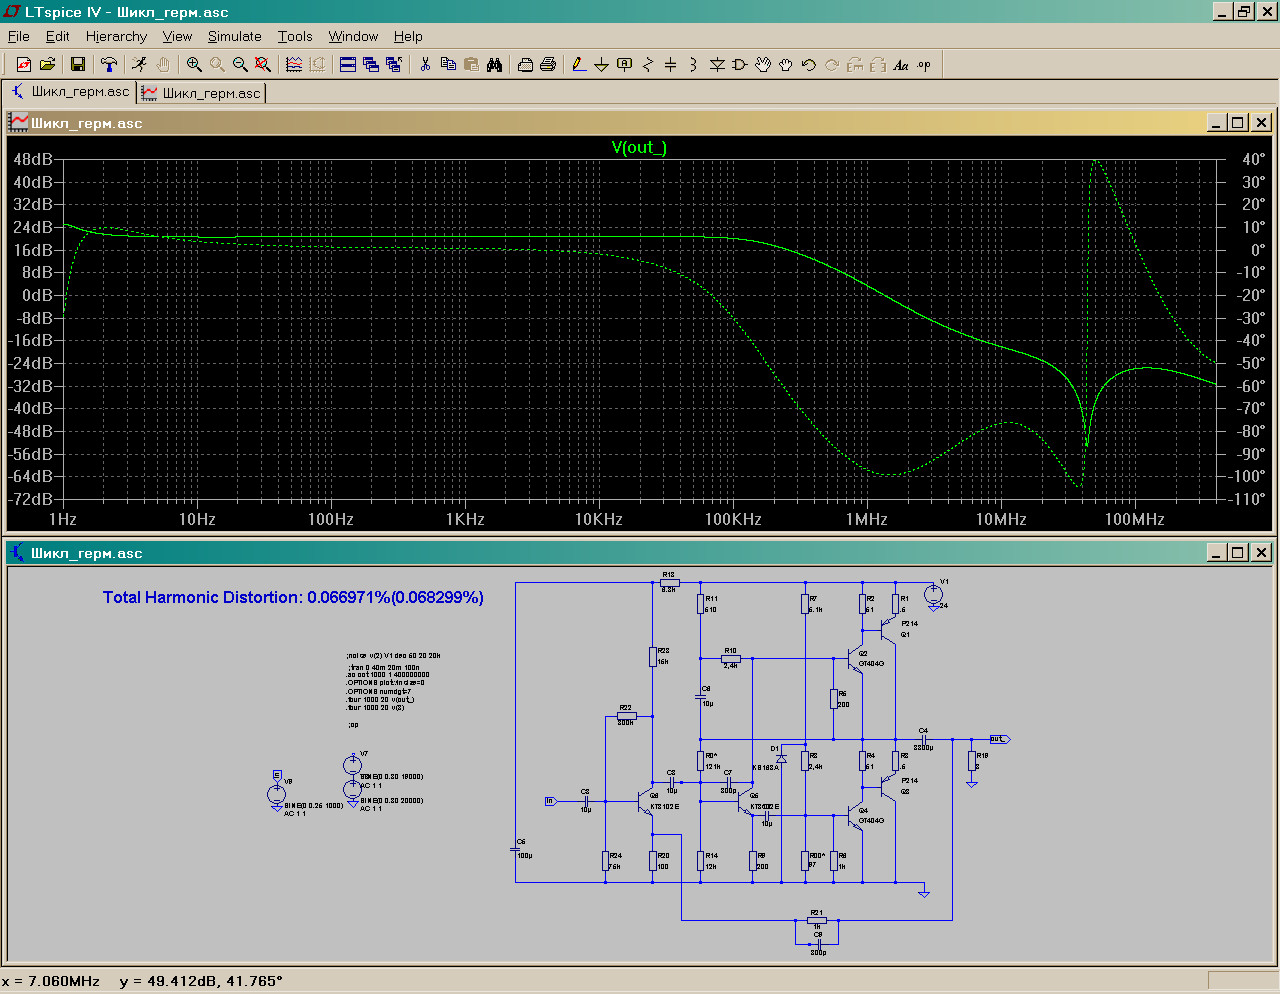Switch to the waveform Шикл_герм.asc tab

click(x=202, y=93)
